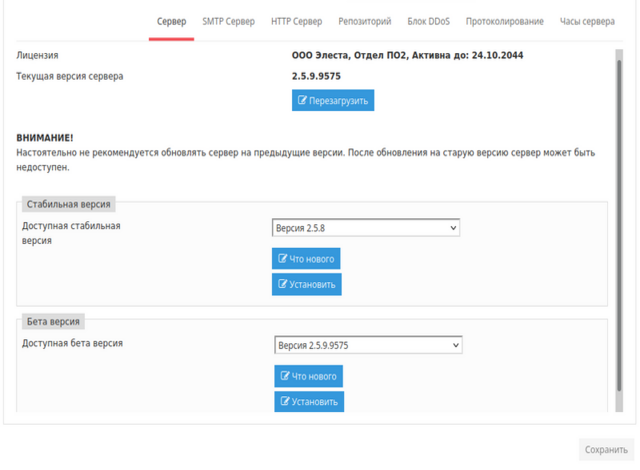Open the Протоколирование tab
Image resolution: width=640 pixels, height=470 pixels.
point(505,21)
